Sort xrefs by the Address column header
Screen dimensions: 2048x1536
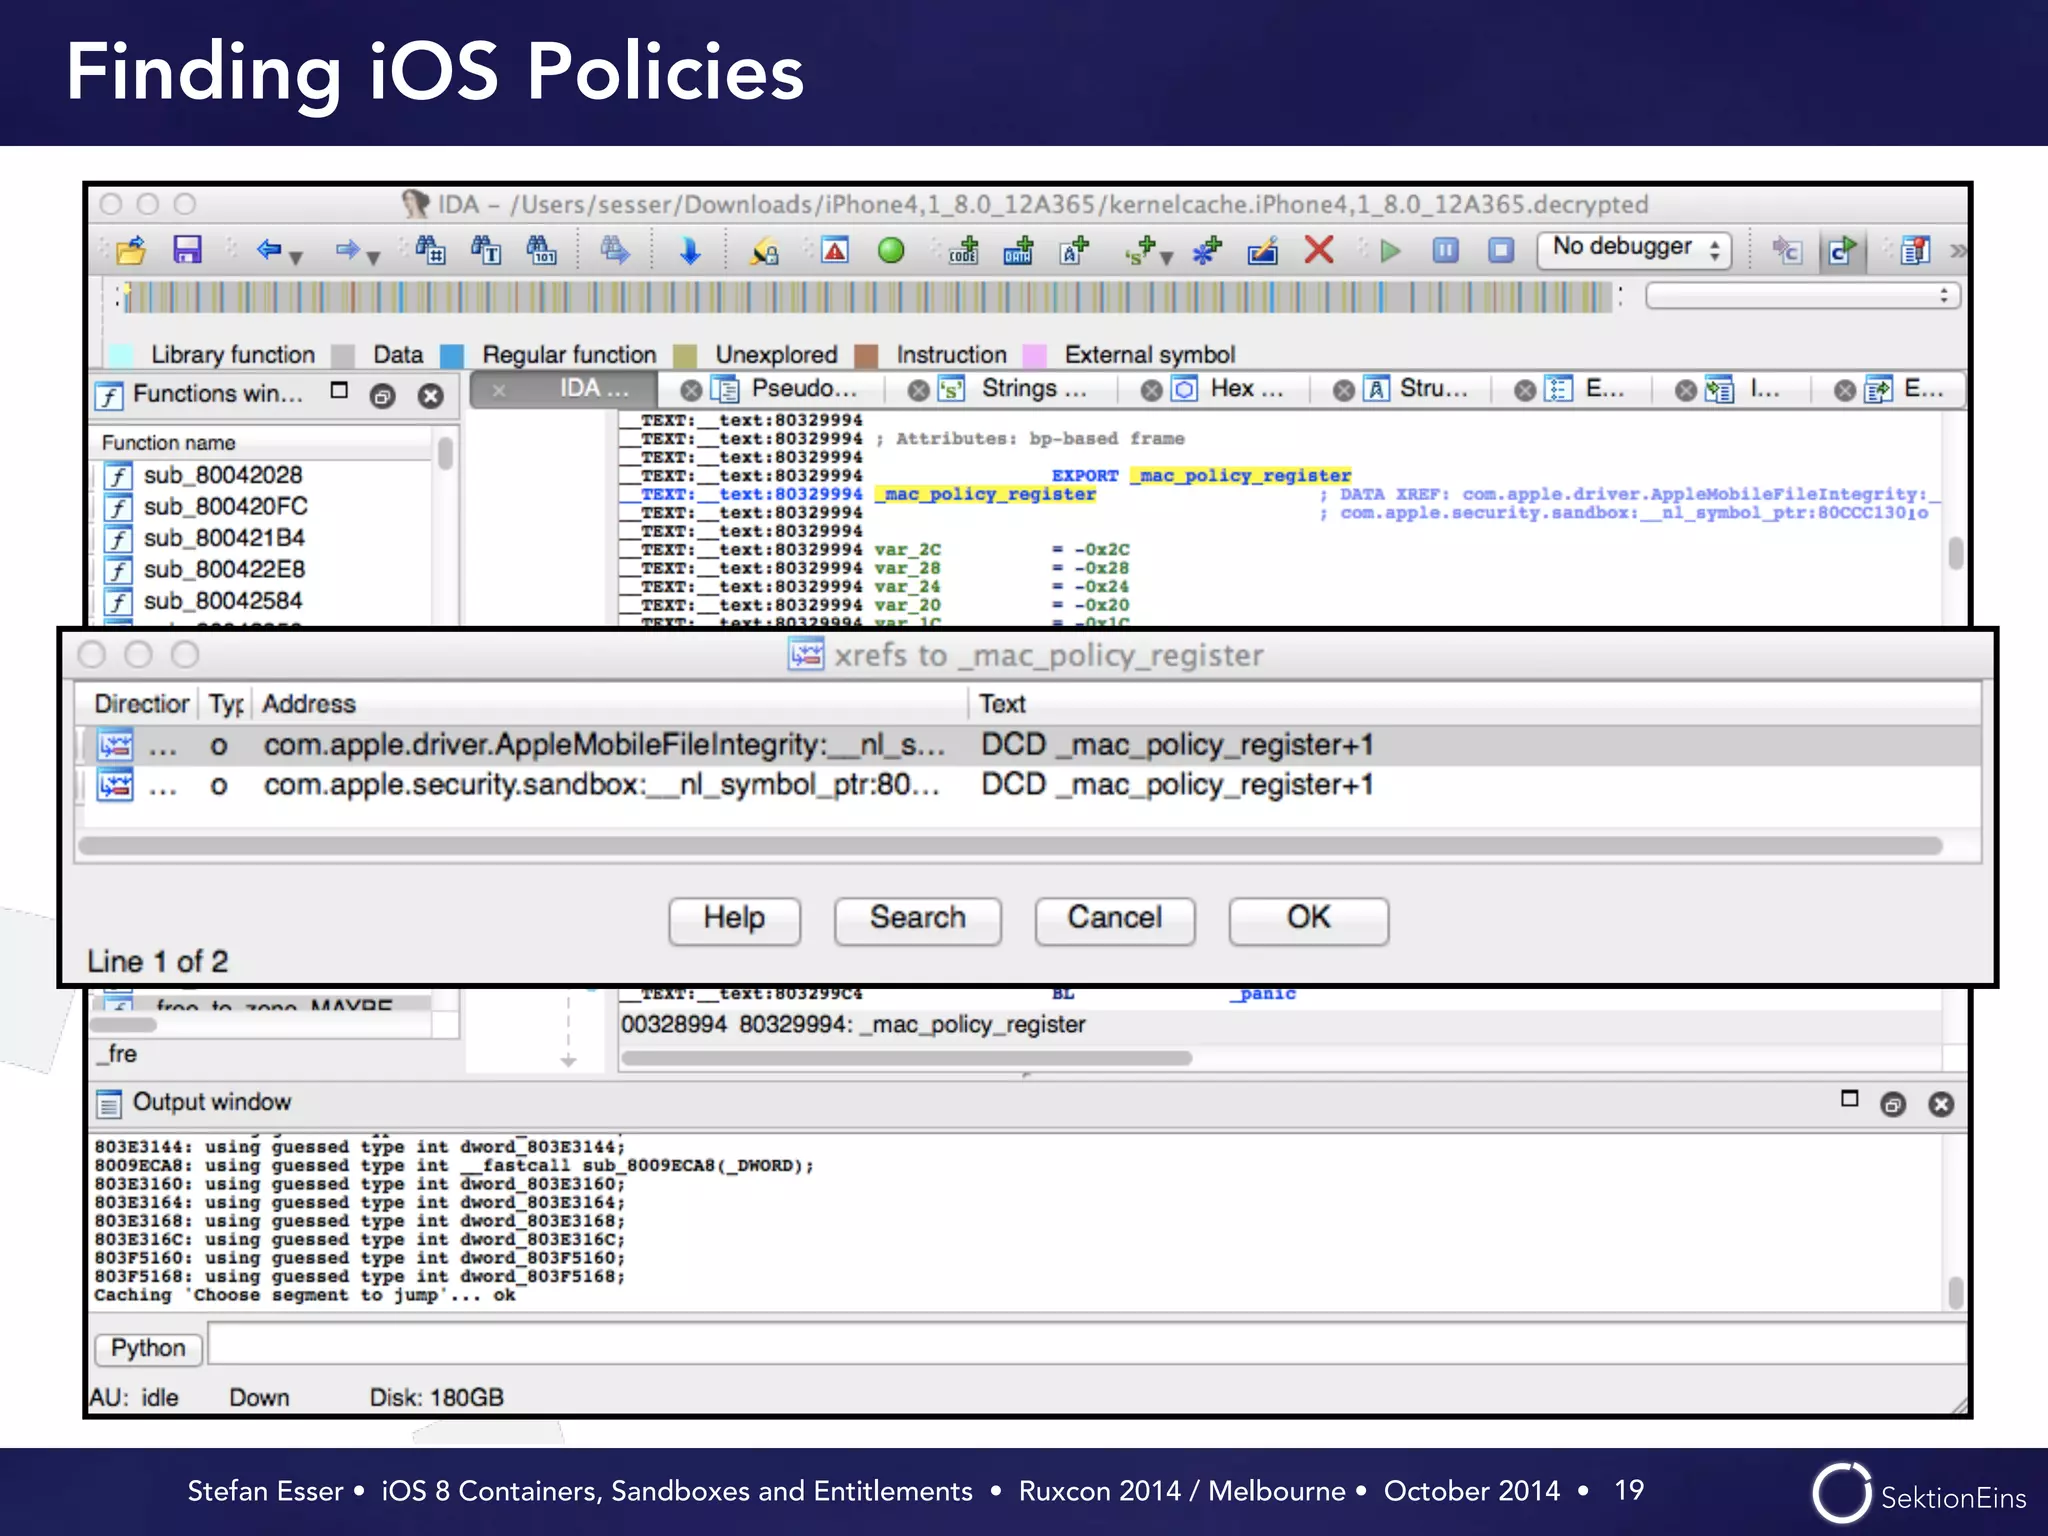click(610, 704)
